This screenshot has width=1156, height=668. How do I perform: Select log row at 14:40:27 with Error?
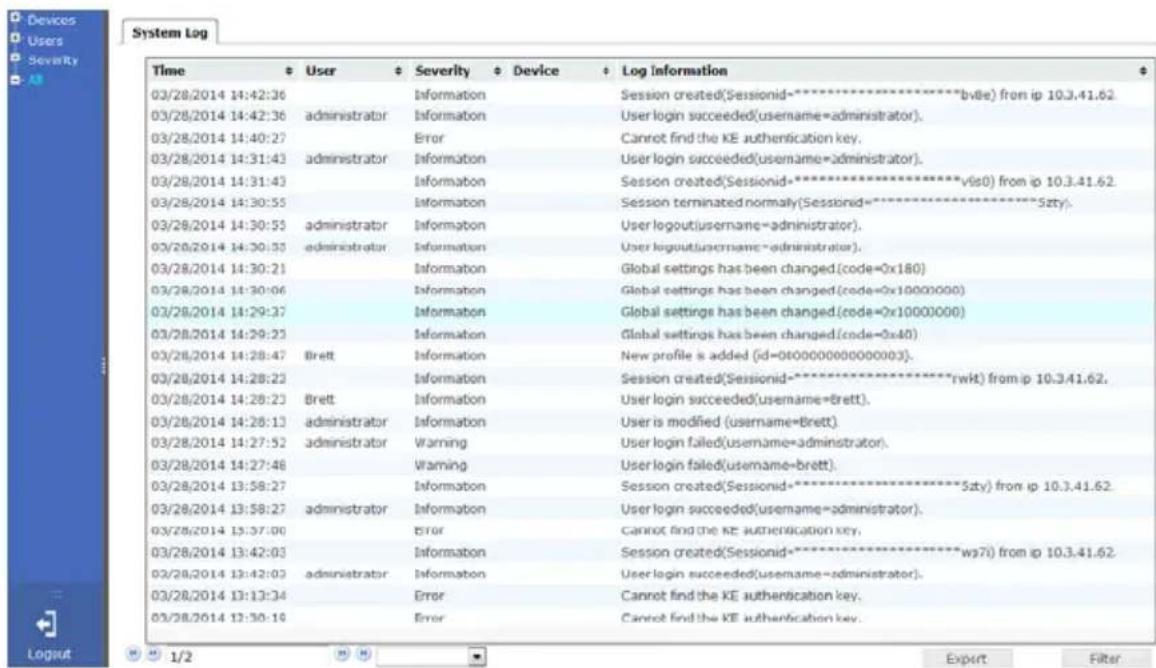[649, 138]
